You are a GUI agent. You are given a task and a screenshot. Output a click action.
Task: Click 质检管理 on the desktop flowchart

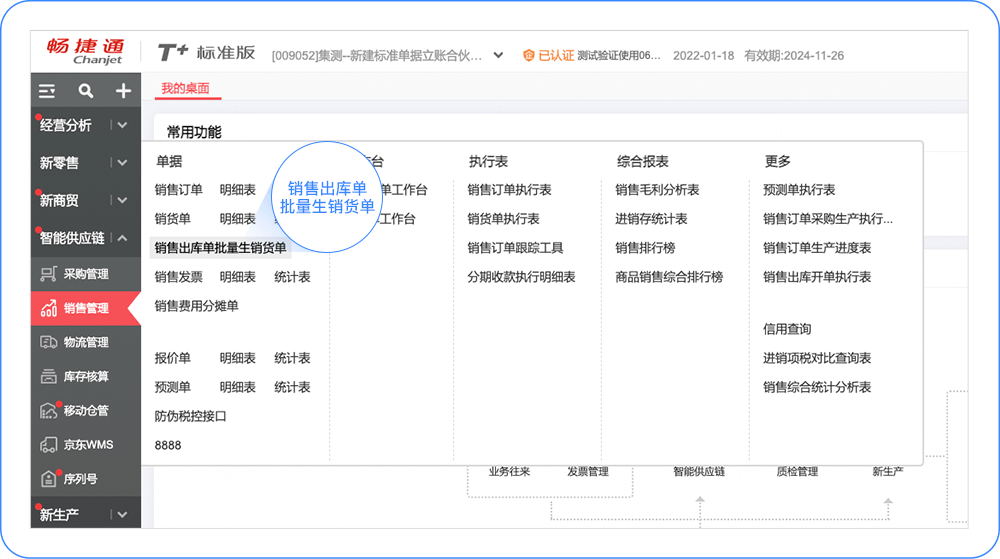[x=797, y=472]
